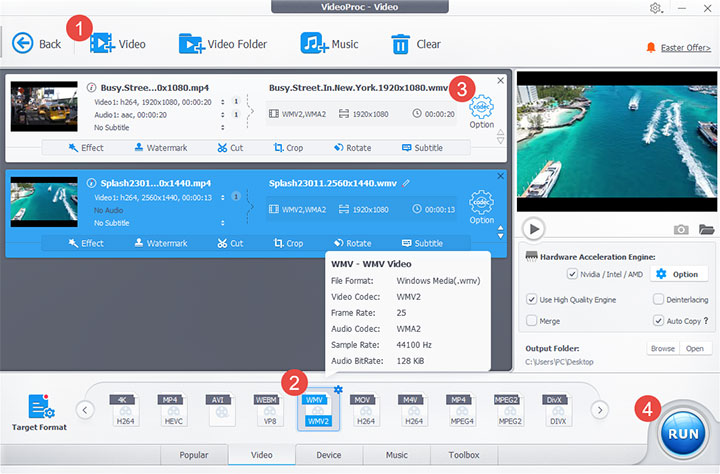
Task: Select MP4 HEVC format
Action: 174,410
